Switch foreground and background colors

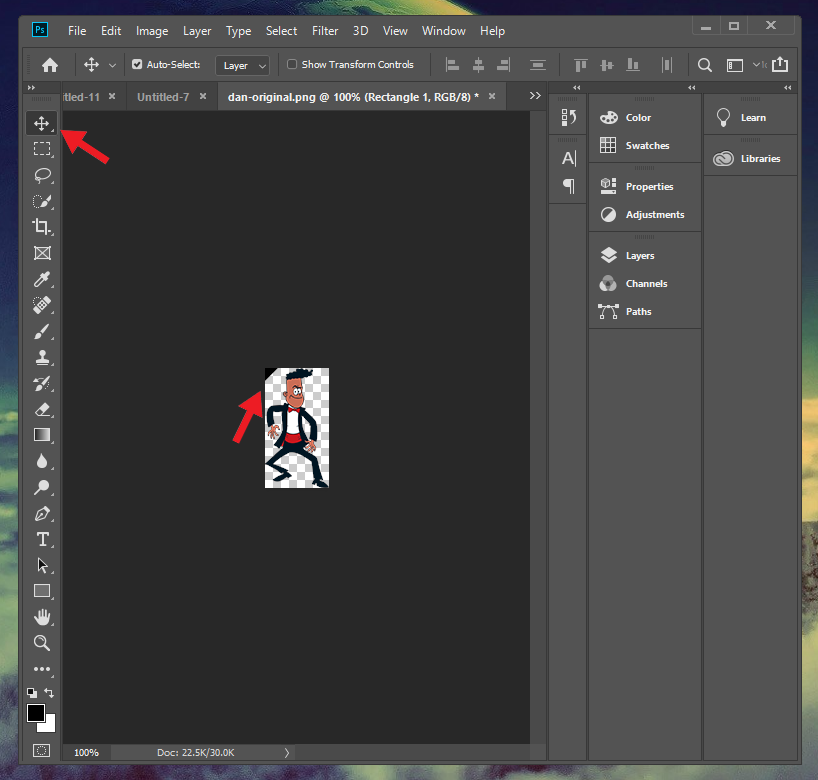(49, 693)
